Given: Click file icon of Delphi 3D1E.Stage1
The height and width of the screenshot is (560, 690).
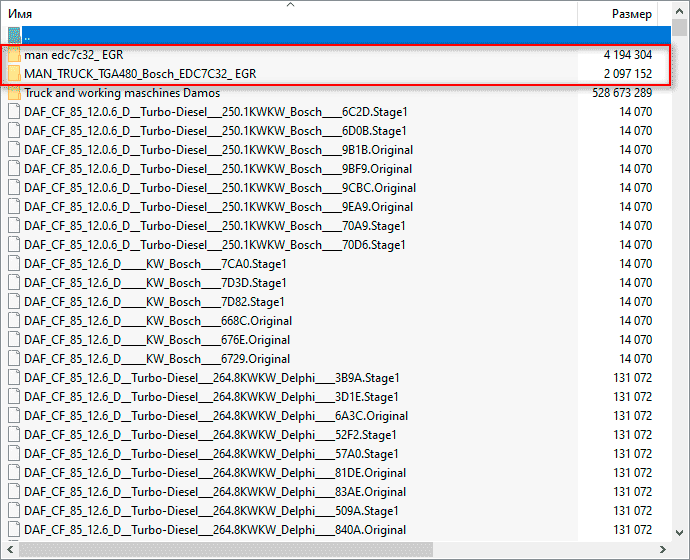Looking at the screenshot, I should pos(14,397).
